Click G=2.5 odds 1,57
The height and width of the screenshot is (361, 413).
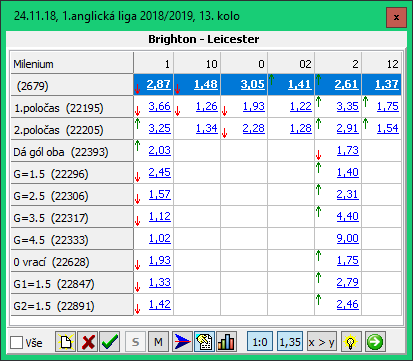[160, 194]
